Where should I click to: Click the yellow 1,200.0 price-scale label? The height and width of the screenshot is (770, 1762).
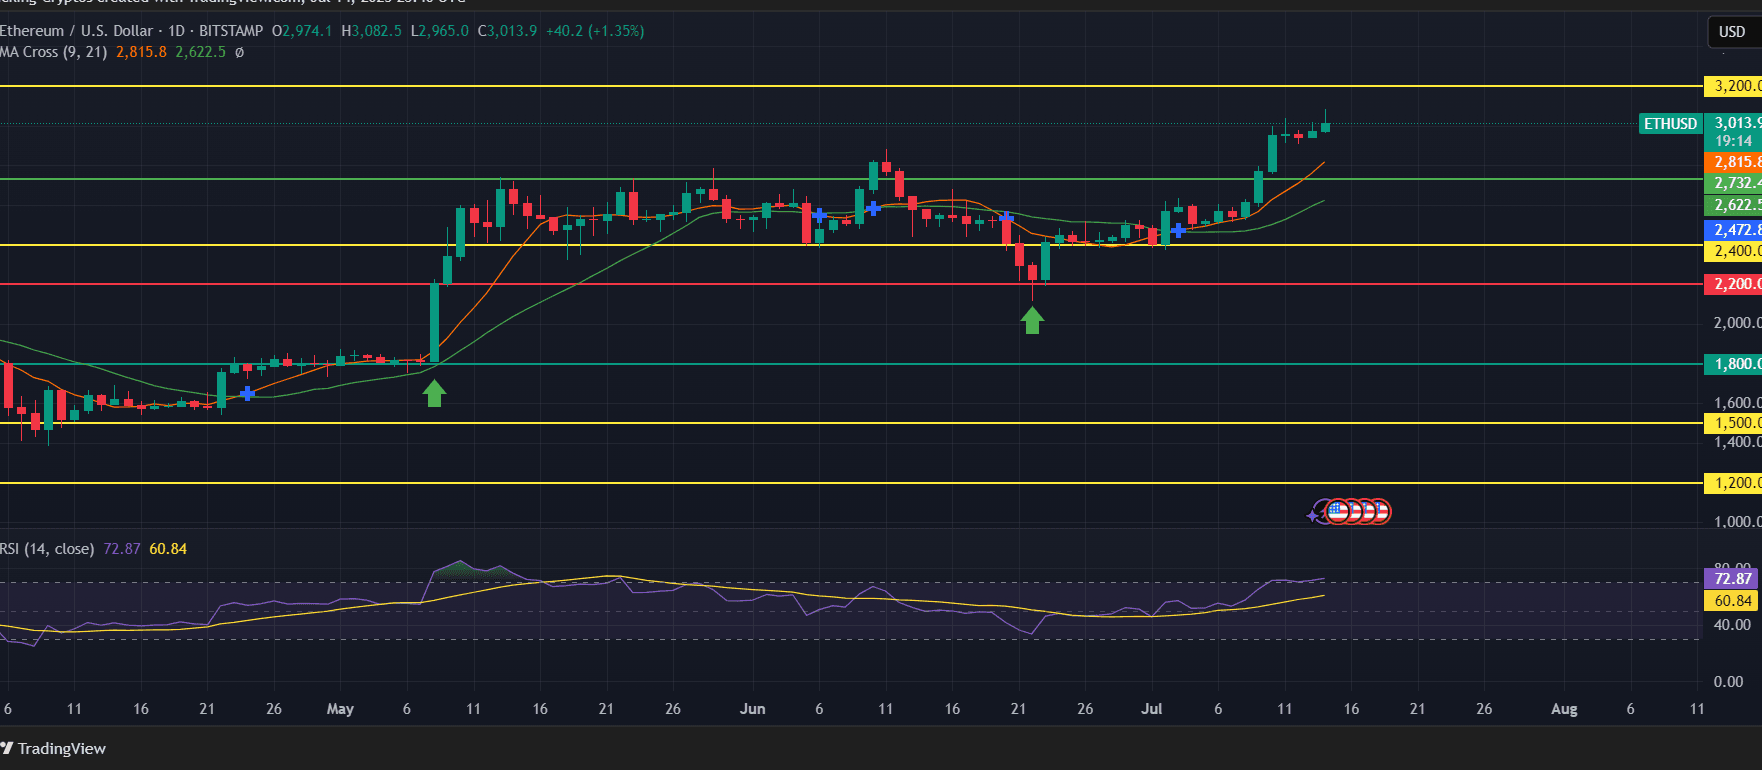click(x=1733, y=483)
